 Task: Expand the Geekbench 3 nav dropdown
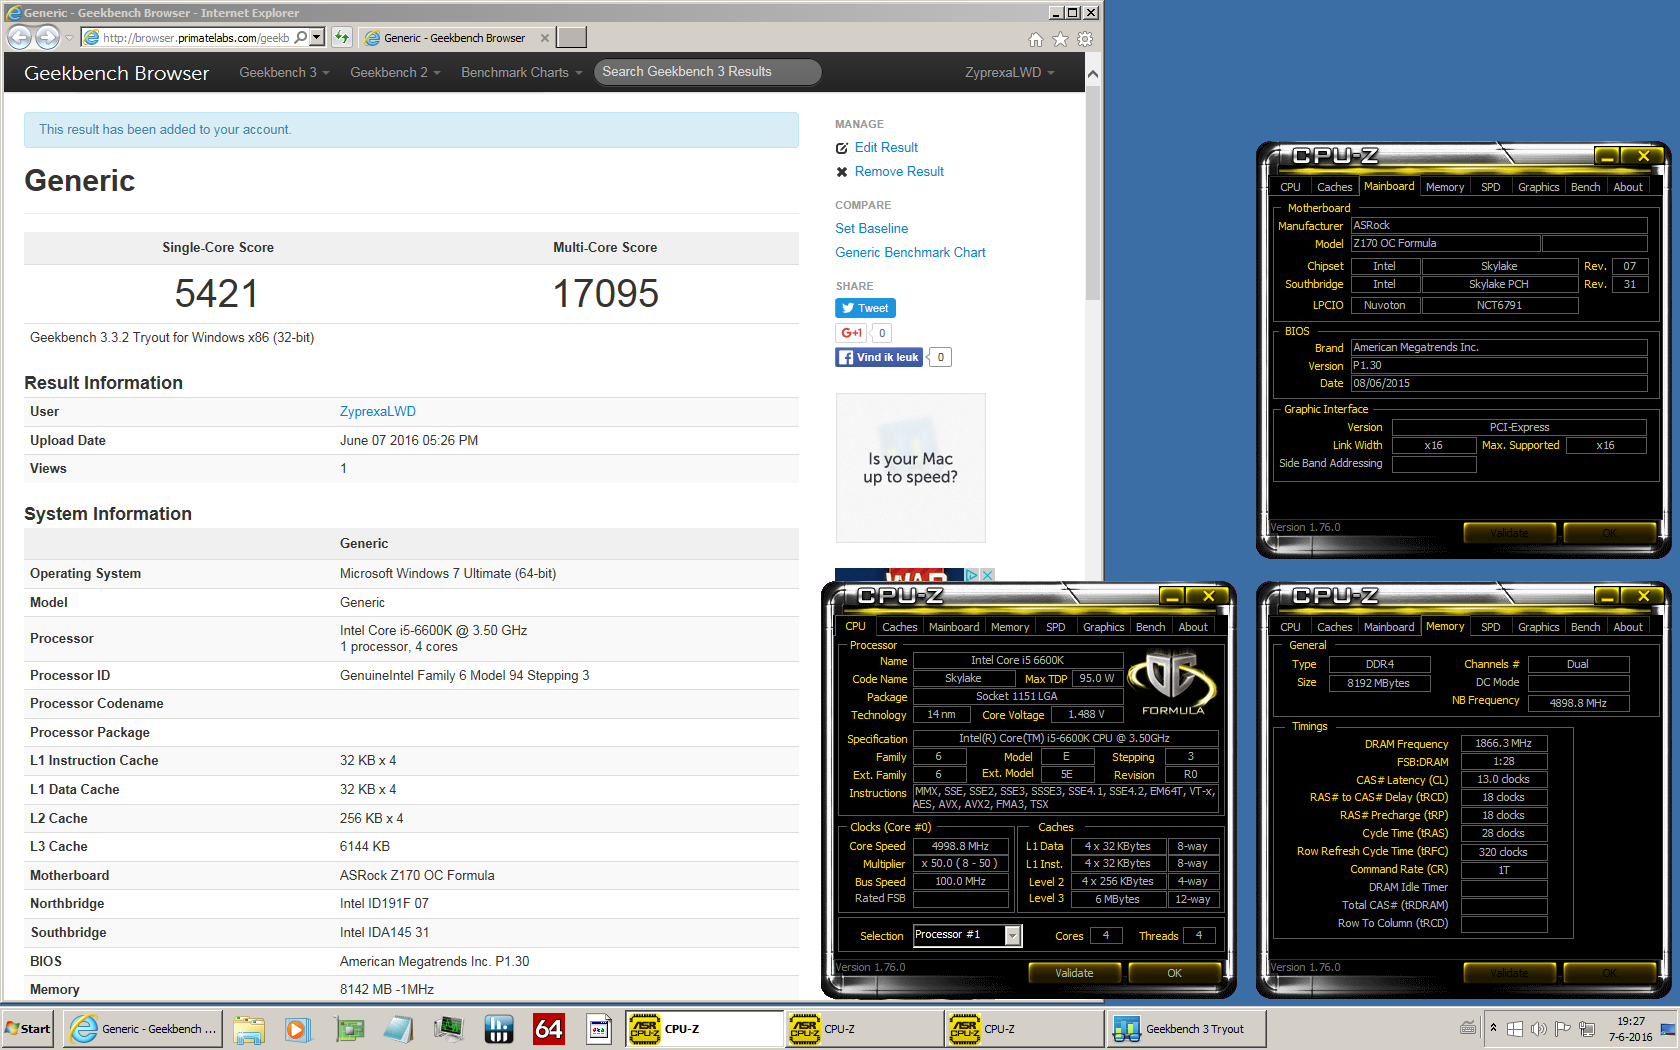pyautogui.click(x=284, y=72)
